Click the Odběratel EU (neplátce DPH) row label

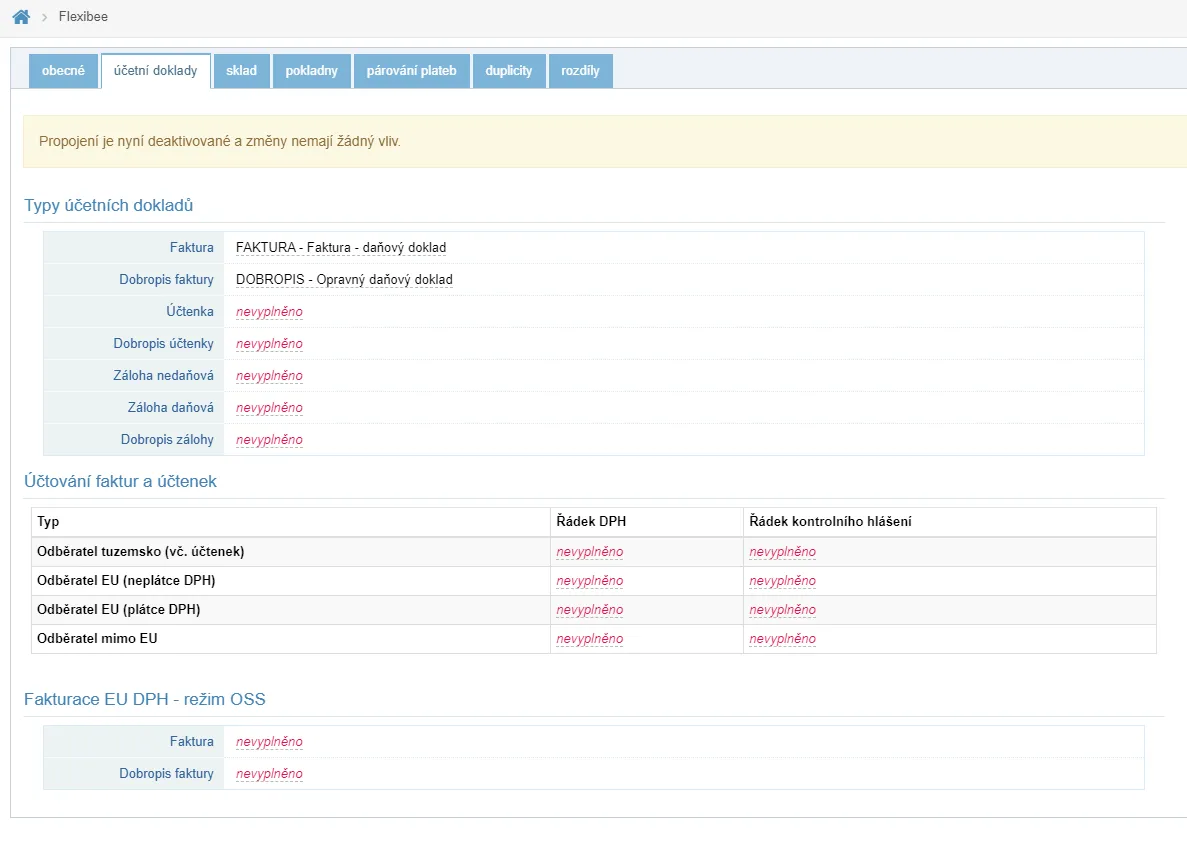pyautogui.click(x=126, y=580)
